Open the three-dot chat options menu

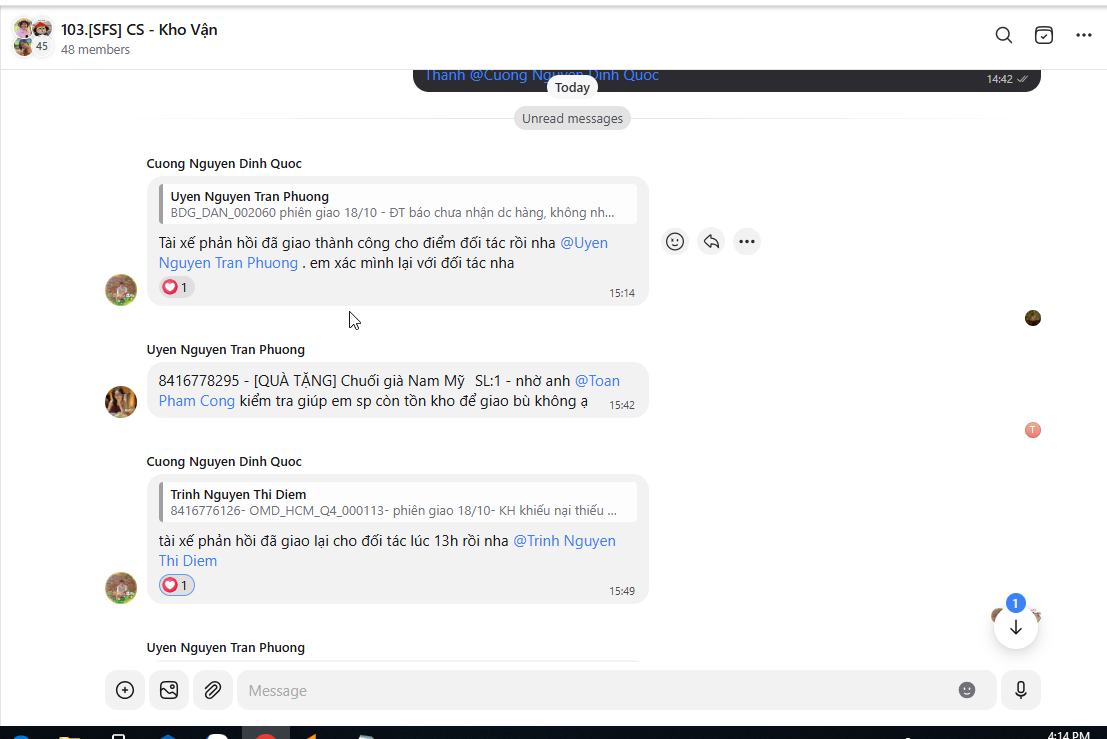[1084, 35]
